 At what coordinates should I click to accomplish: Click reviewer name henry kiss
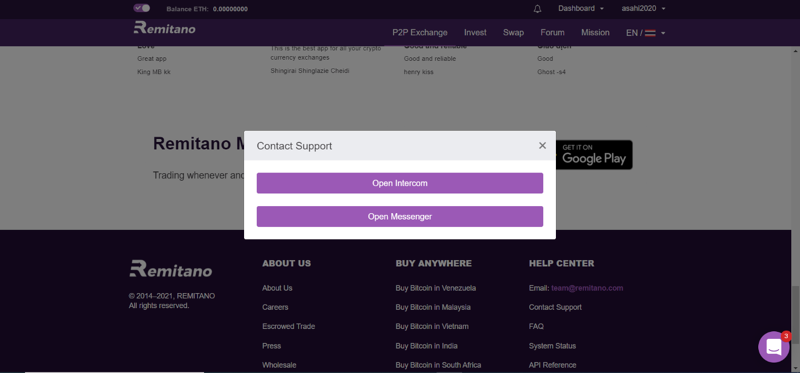418,72
